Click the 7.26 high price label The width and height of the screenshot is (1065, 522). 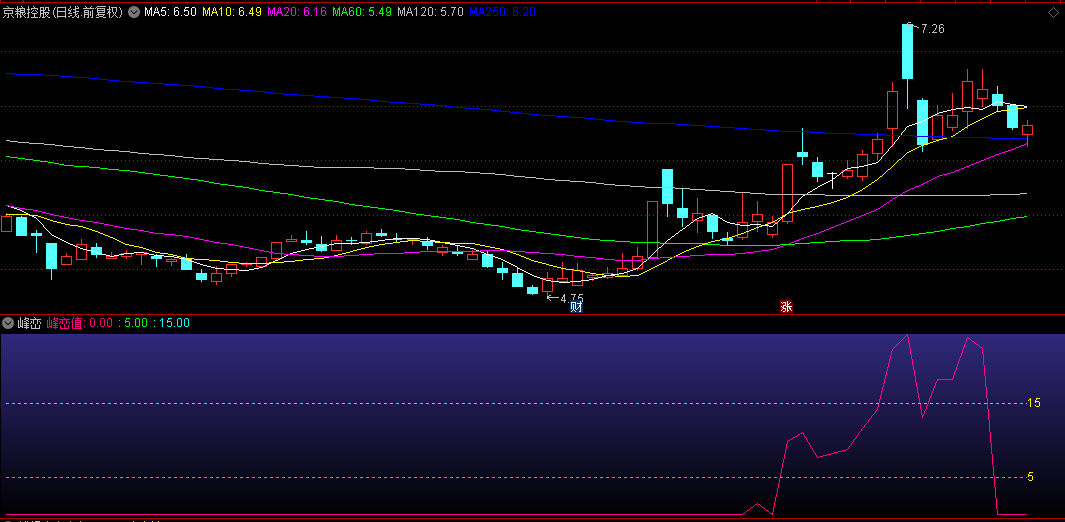click(x=932, y=29)
